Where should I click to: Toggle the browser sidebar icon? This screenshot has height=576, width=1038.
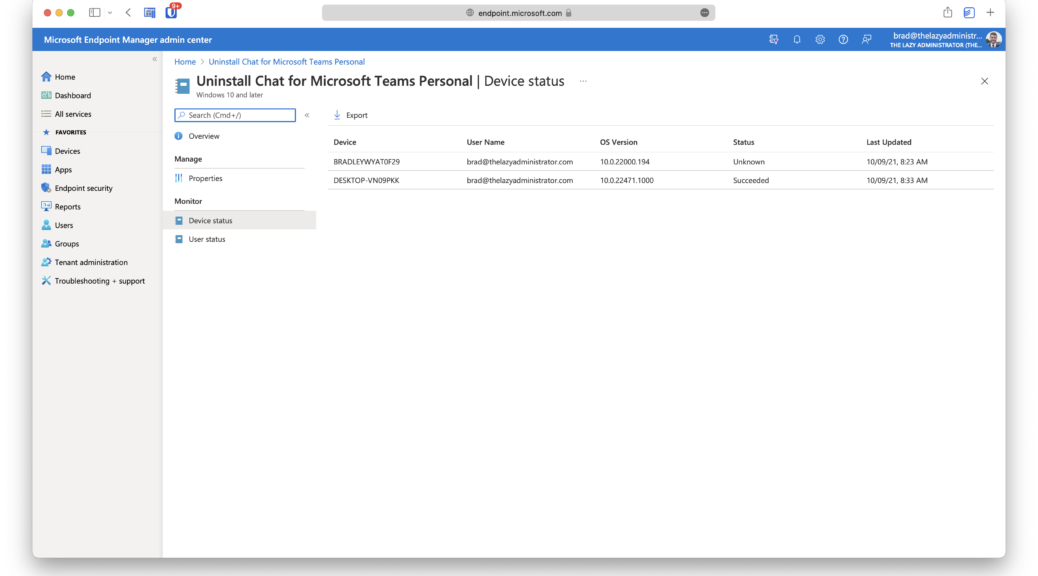(x=95, y=13)
